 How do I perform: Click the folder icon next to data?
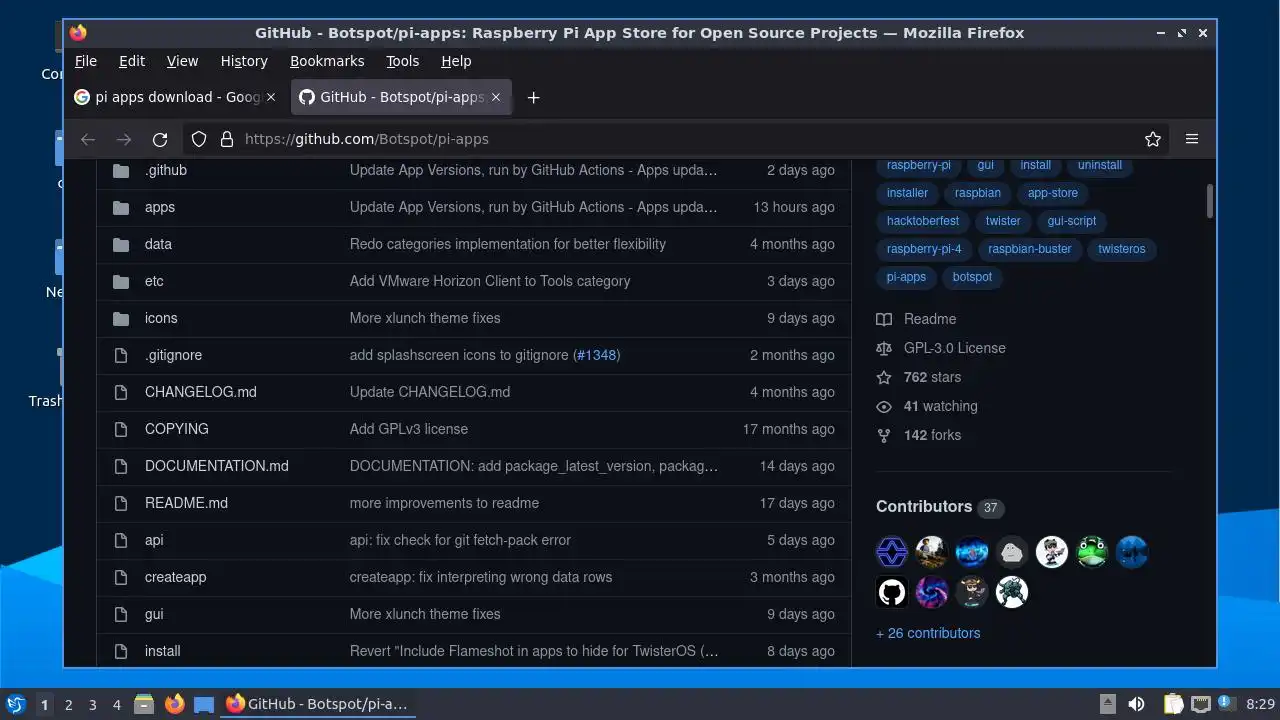coord(121,244)
